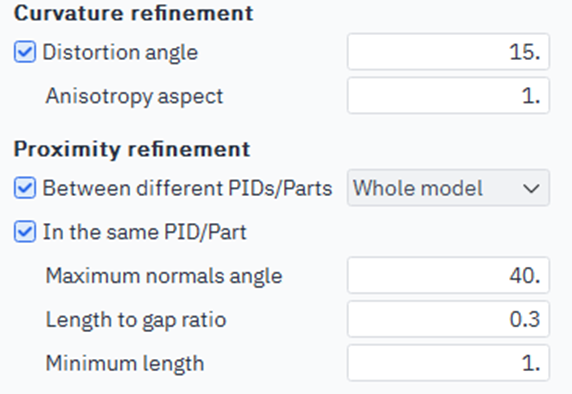Select the Anisotropy aspect input field

point(448,96)
